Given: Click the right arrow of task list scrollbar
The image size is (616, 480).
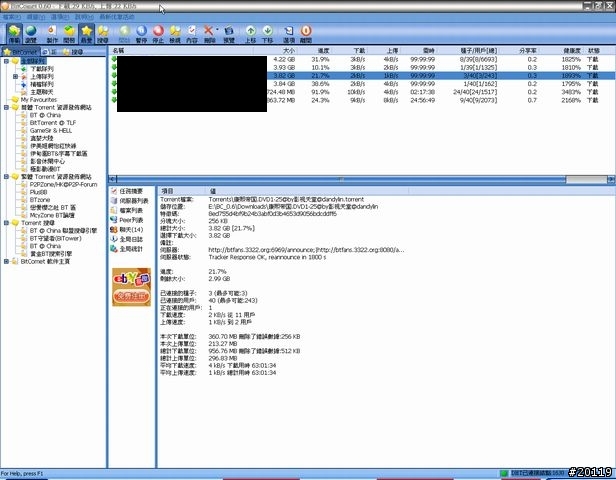Looking at the screenshot, I should click(x=611, y=179).
